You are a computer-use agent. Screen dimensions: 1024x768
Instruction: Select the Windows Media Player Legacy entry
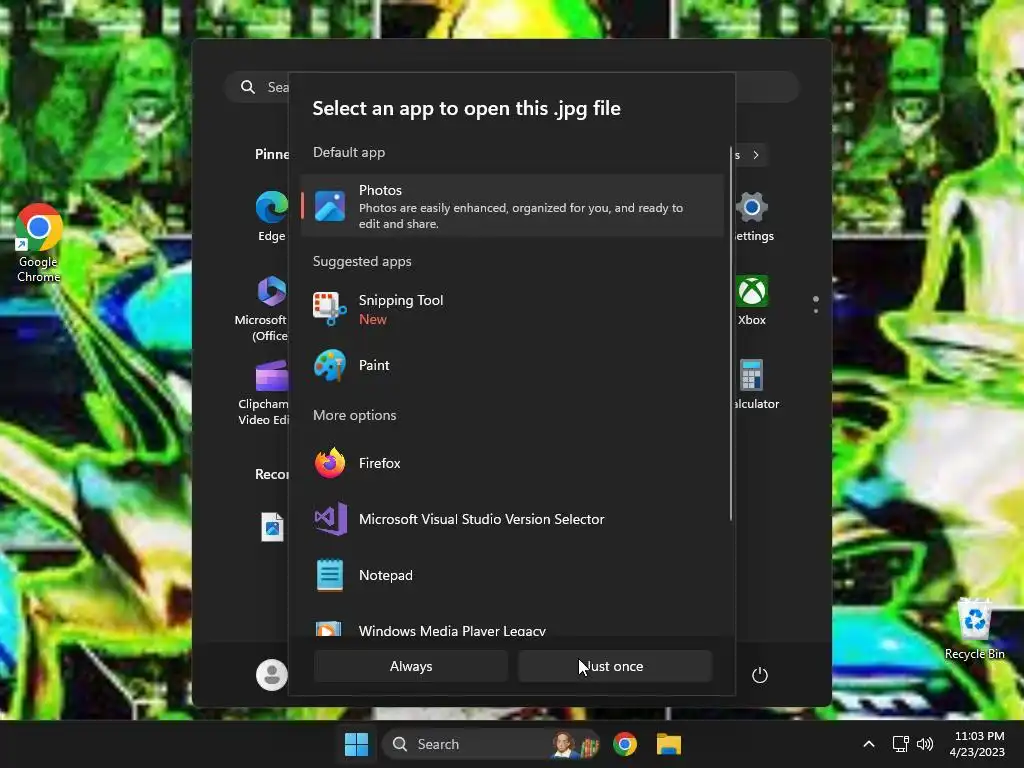coord(513,628)
